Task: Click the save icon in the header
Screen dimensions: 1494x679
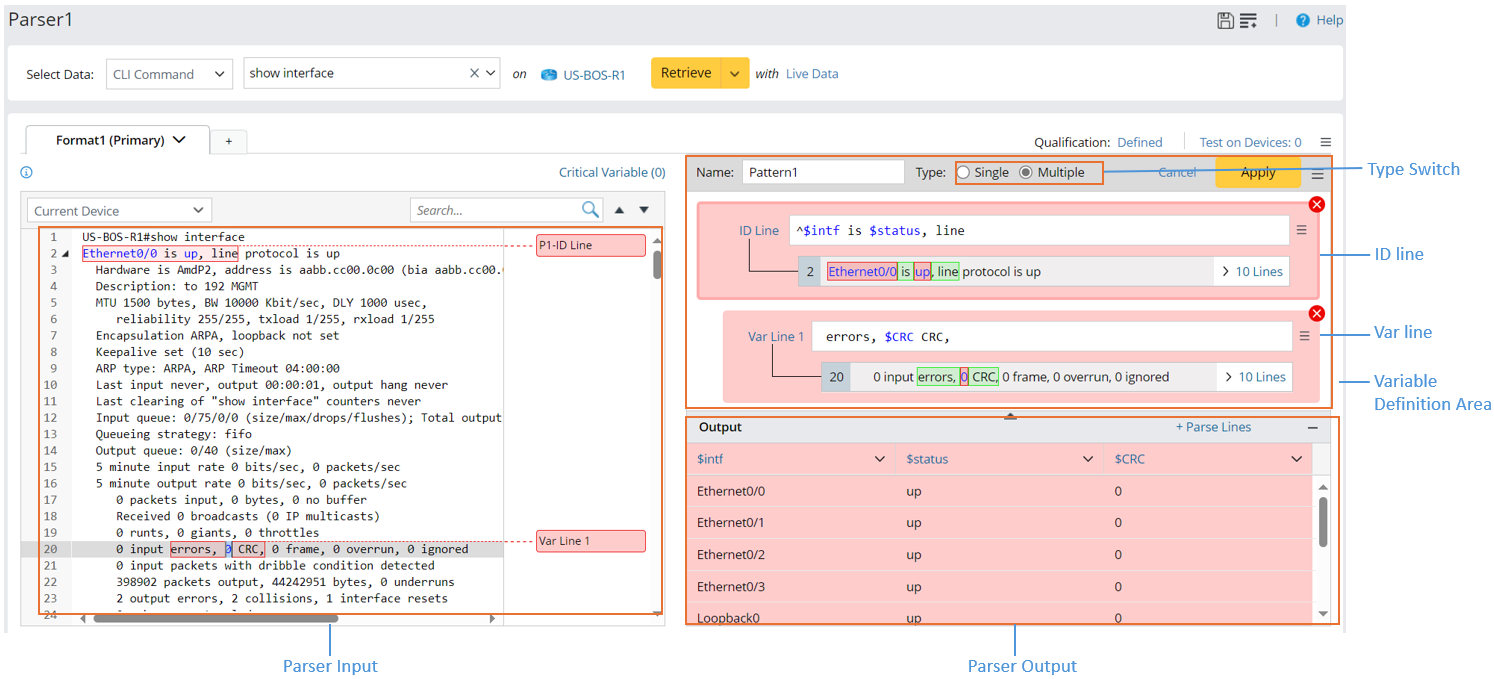Action: tap(1225, 21)
